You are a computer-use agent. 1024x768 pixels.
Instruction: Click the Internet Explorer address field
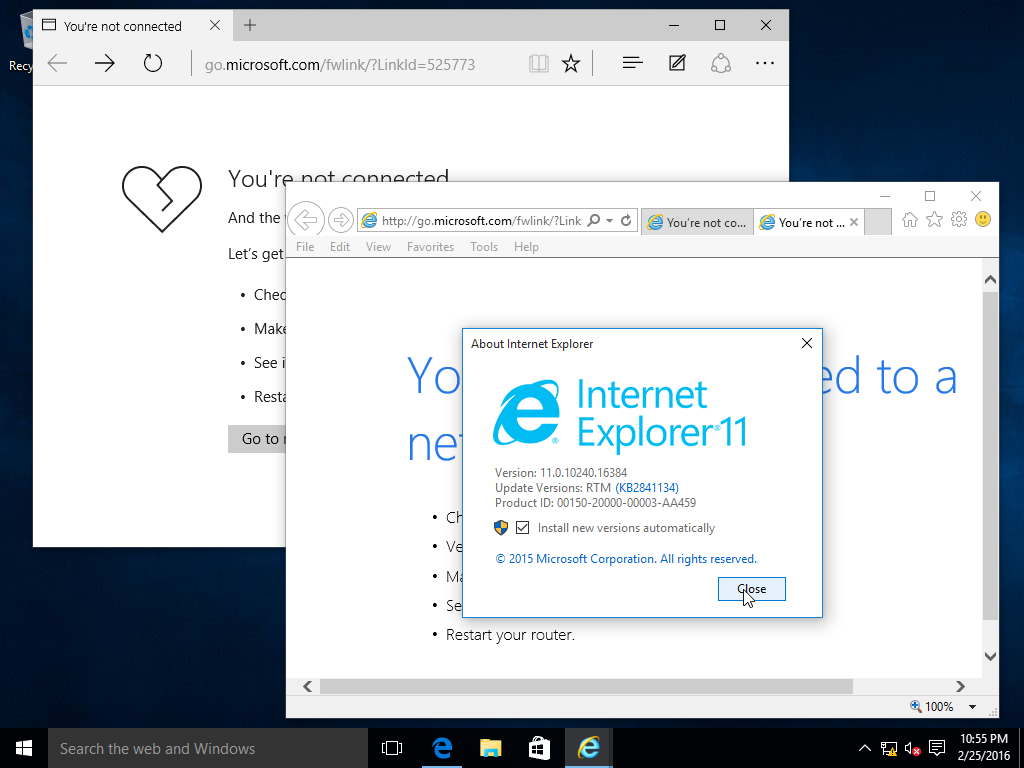[x=481, y=221]
